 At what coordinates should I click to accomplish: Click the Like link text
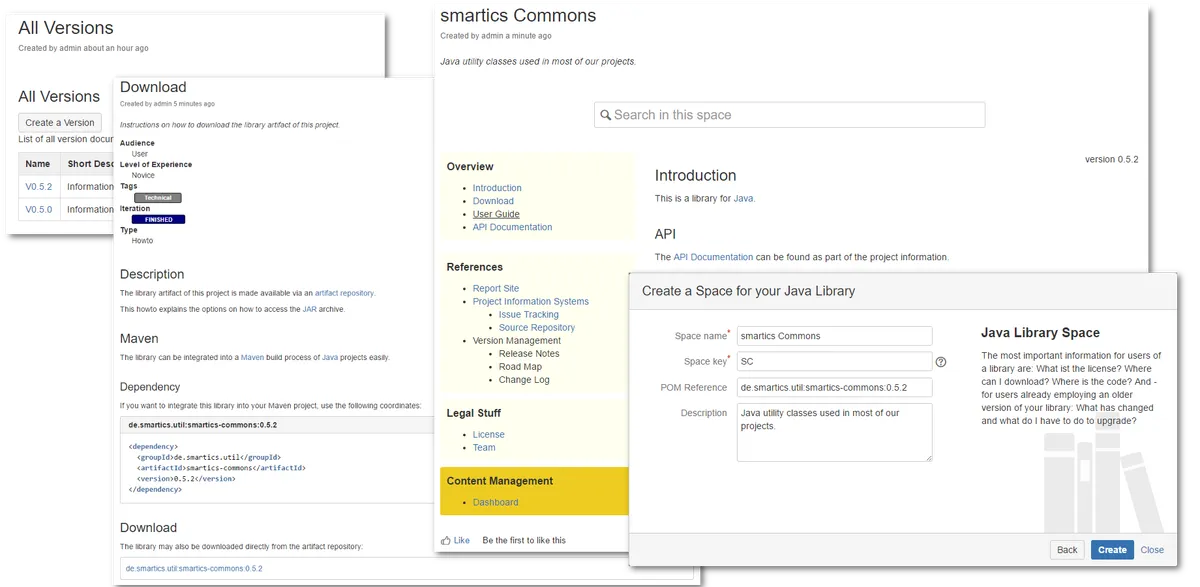click(461, 540)
